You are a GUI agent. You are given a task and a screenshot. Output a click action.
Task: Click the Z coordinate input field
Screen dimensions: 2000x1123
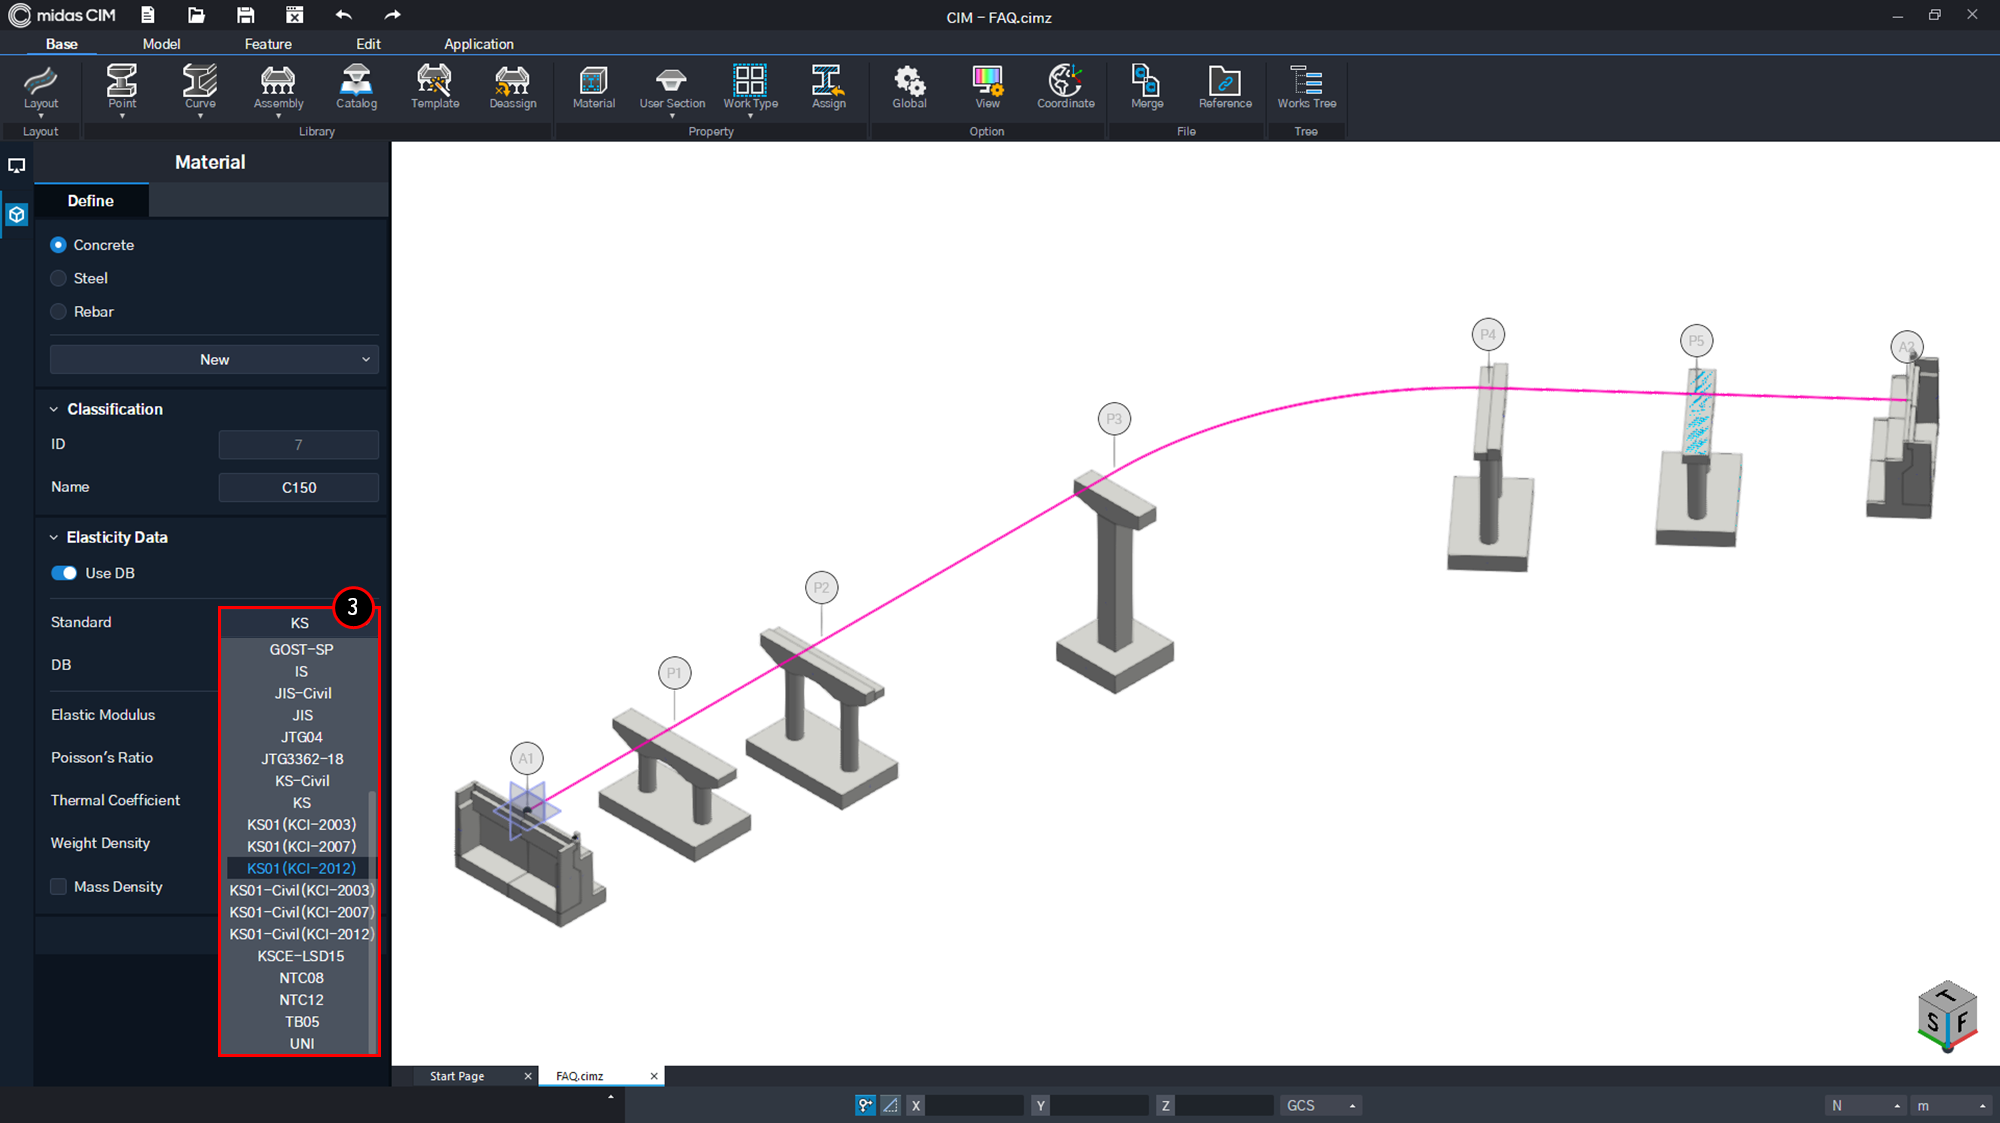tap(1224, 1105)
